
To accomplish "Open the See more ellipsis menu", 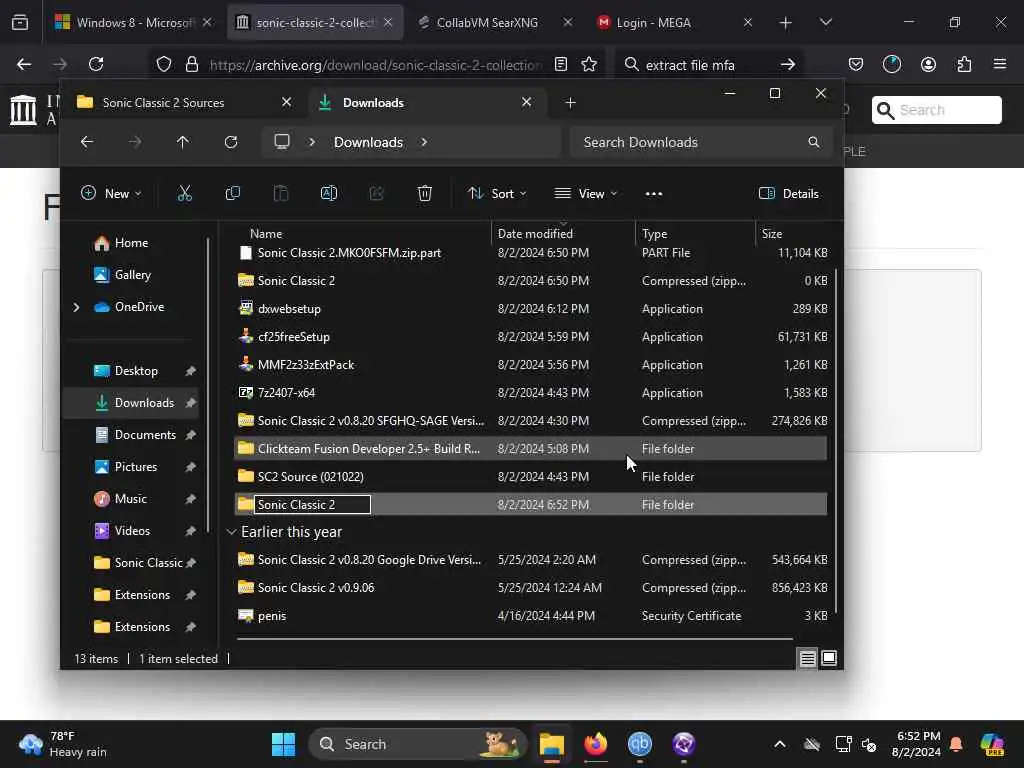I will (x=654, y=193).
